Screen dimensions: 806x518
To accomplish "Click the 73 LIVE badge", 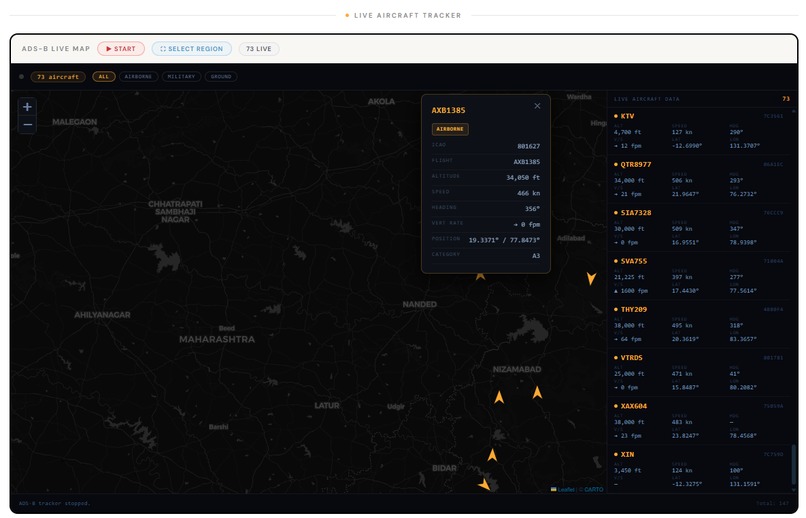I will (x=259, y=49).
